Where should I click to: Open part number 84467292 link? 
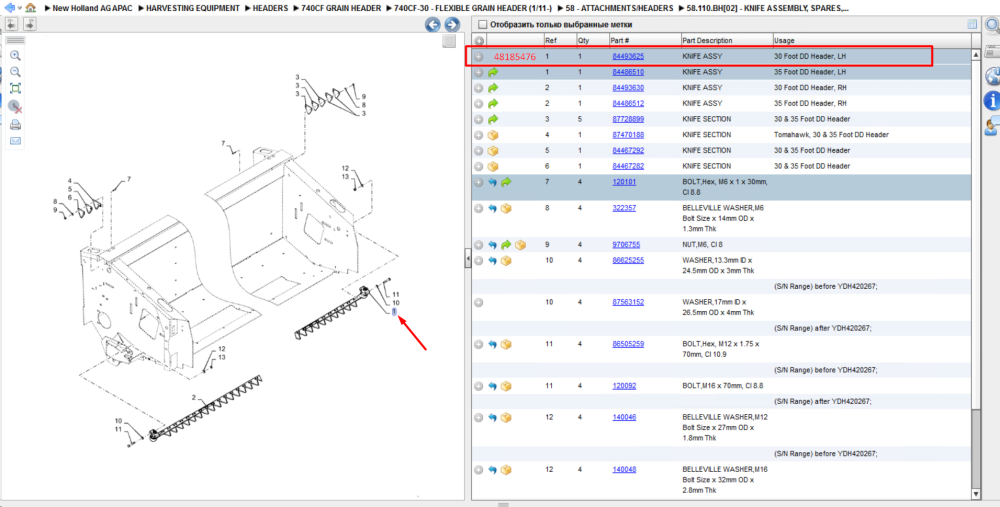628,151
